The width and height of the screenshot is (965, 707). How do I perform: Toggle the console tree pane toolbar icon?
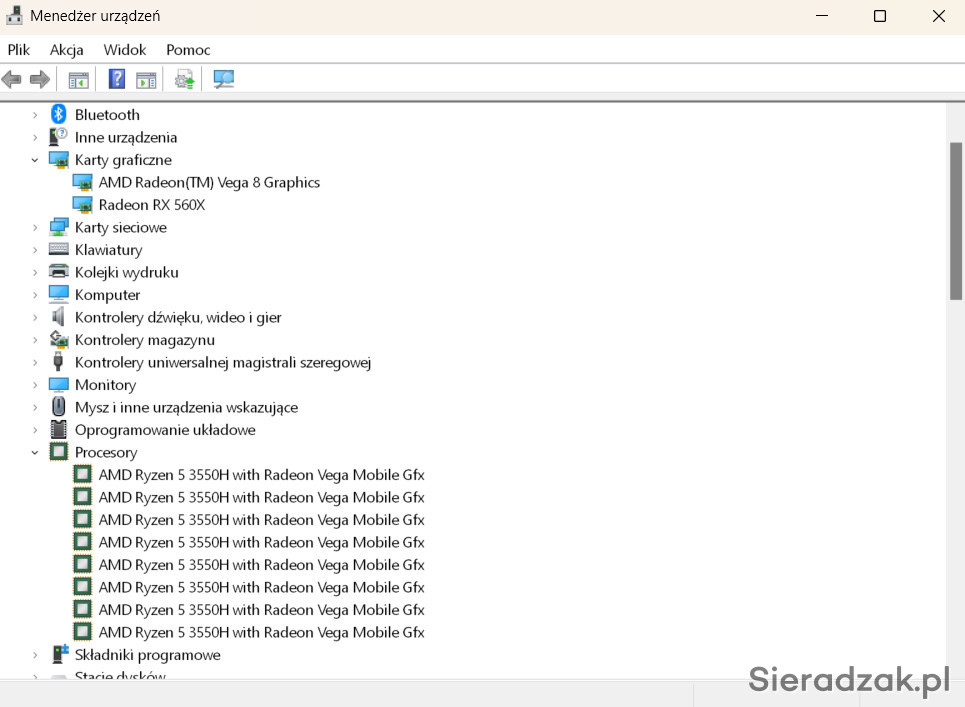tap(78, 80)
